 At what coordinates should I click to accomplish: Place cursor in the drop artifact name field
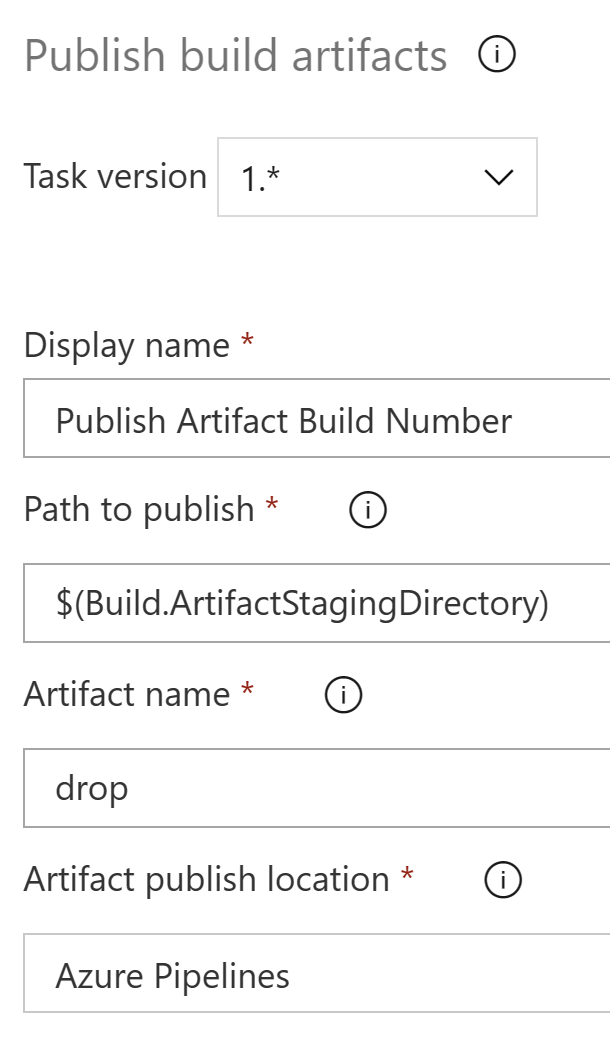point(317,788)
